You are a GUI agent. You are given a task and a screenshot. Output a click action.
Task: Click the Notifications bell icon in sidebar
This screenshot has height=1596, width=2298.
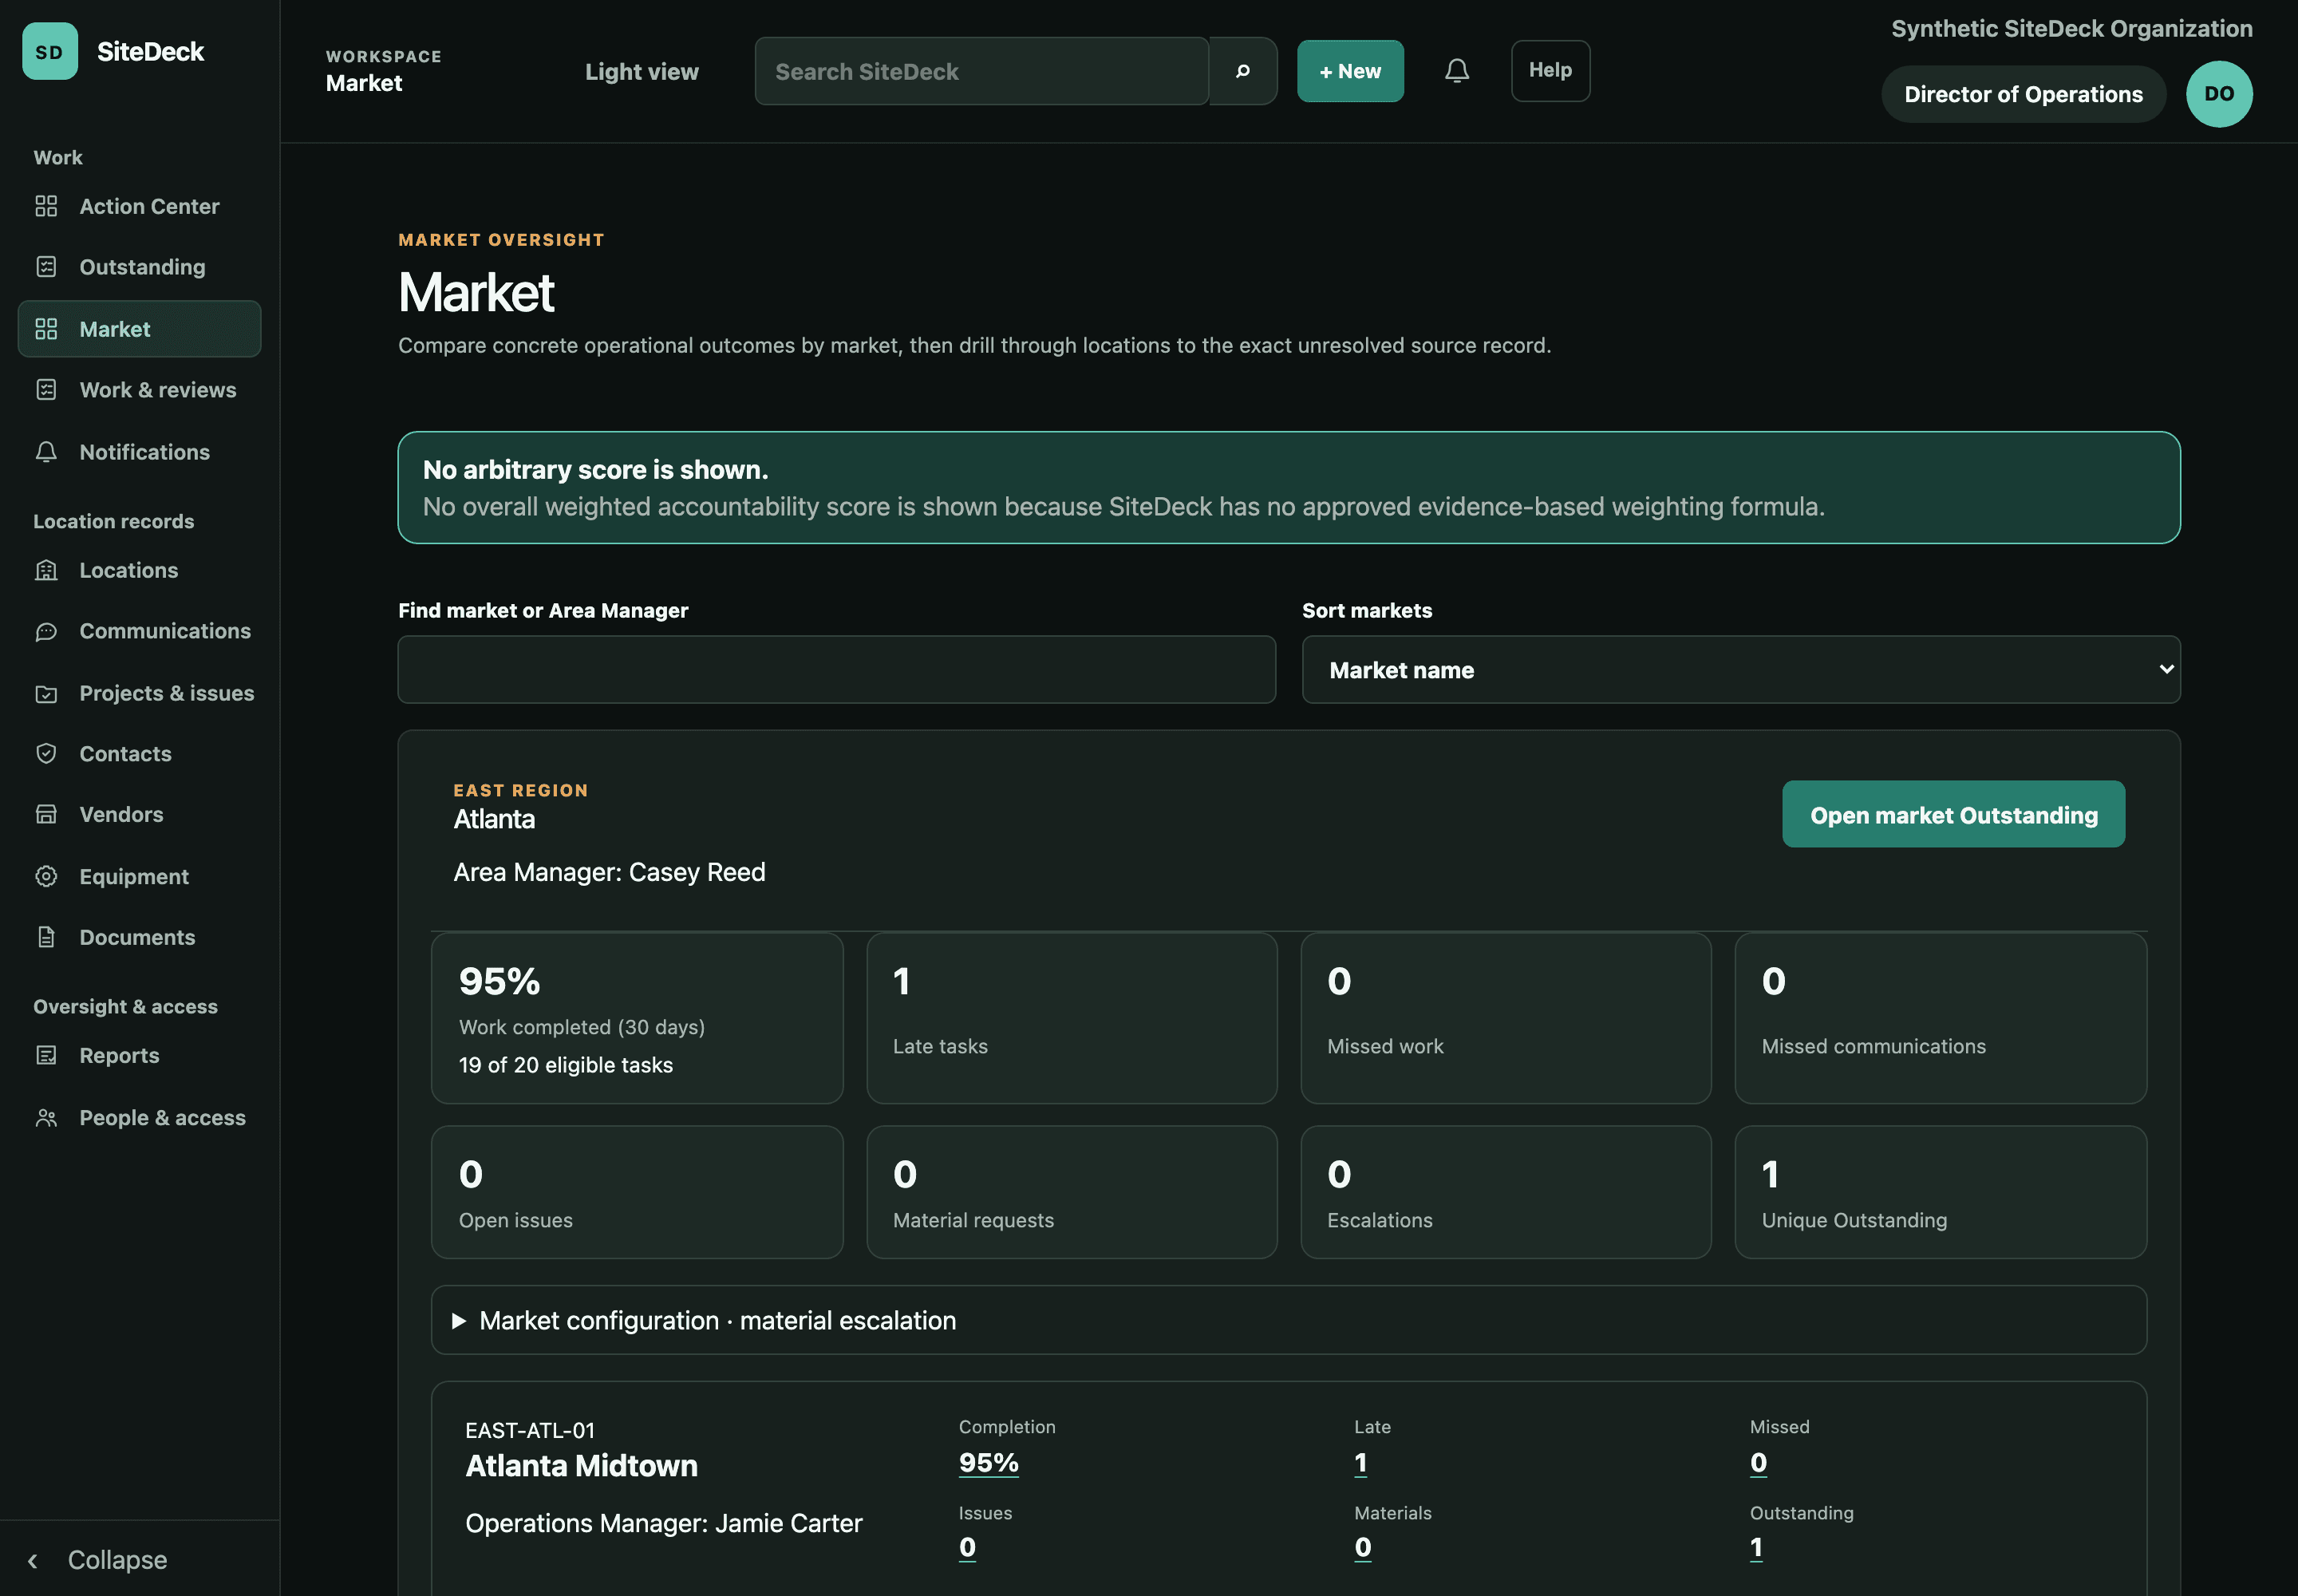coord(46,452)
